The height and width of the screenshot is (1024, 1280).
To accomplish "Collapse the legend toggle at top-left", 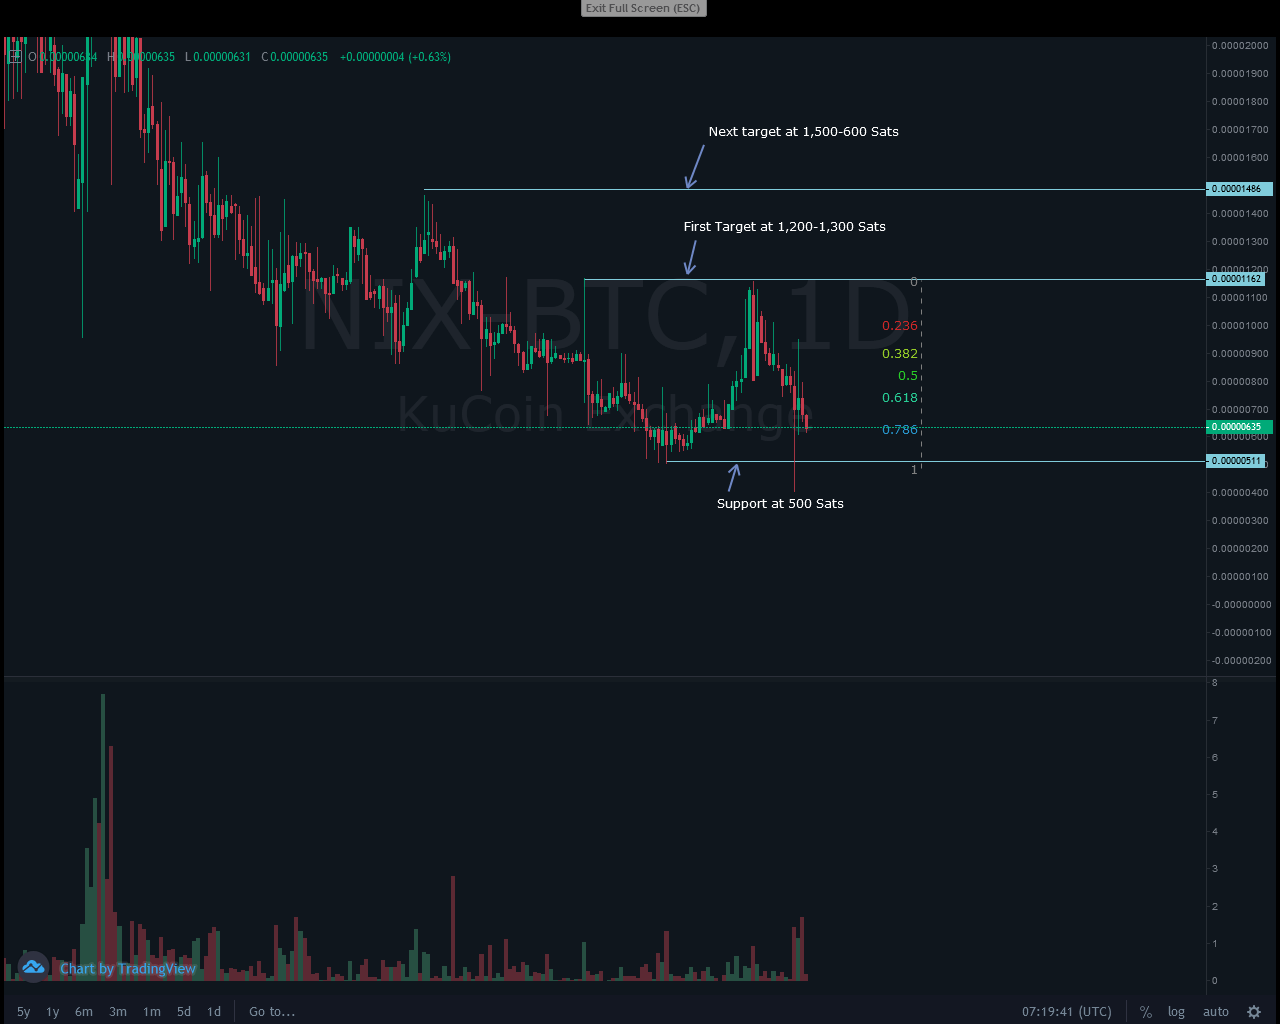I will [x=14, y=57].
